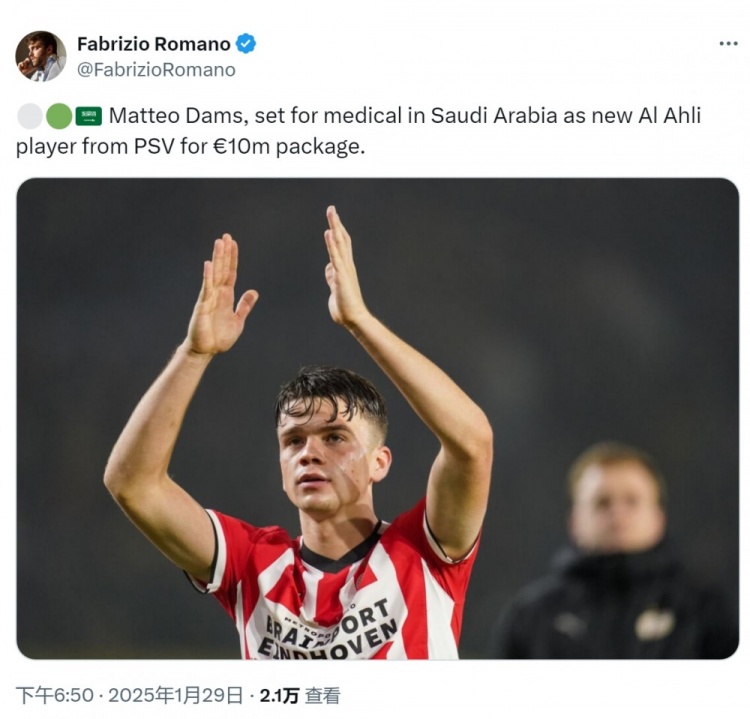Open the PSV player photo attachment
Image resolution: width=750 pixels, height=719 pixels.
pyautogui.click(x=377, y=419)
